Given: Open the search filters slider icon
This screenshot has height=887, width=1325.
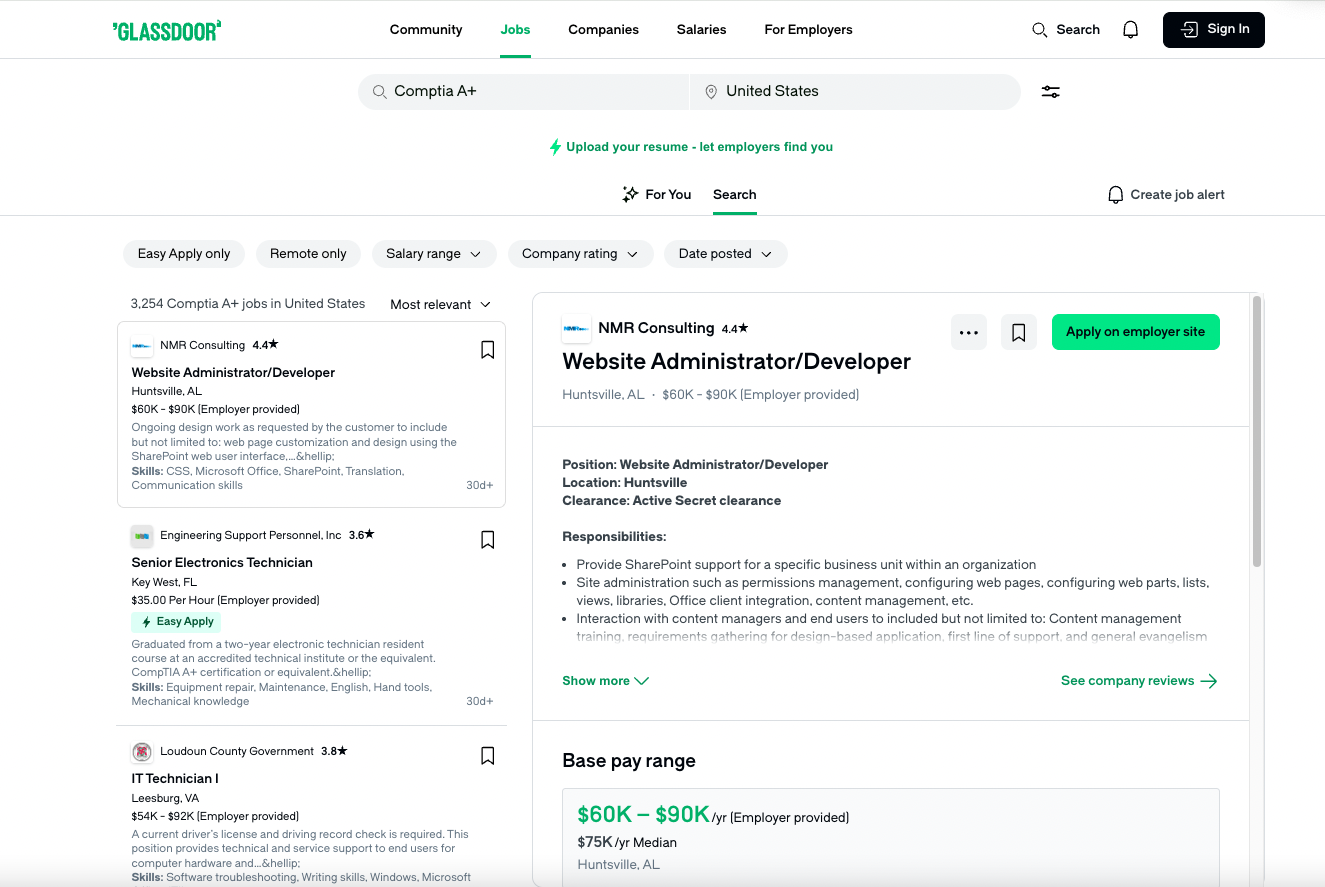Looking at the screenshot, I should point(1051,92).
